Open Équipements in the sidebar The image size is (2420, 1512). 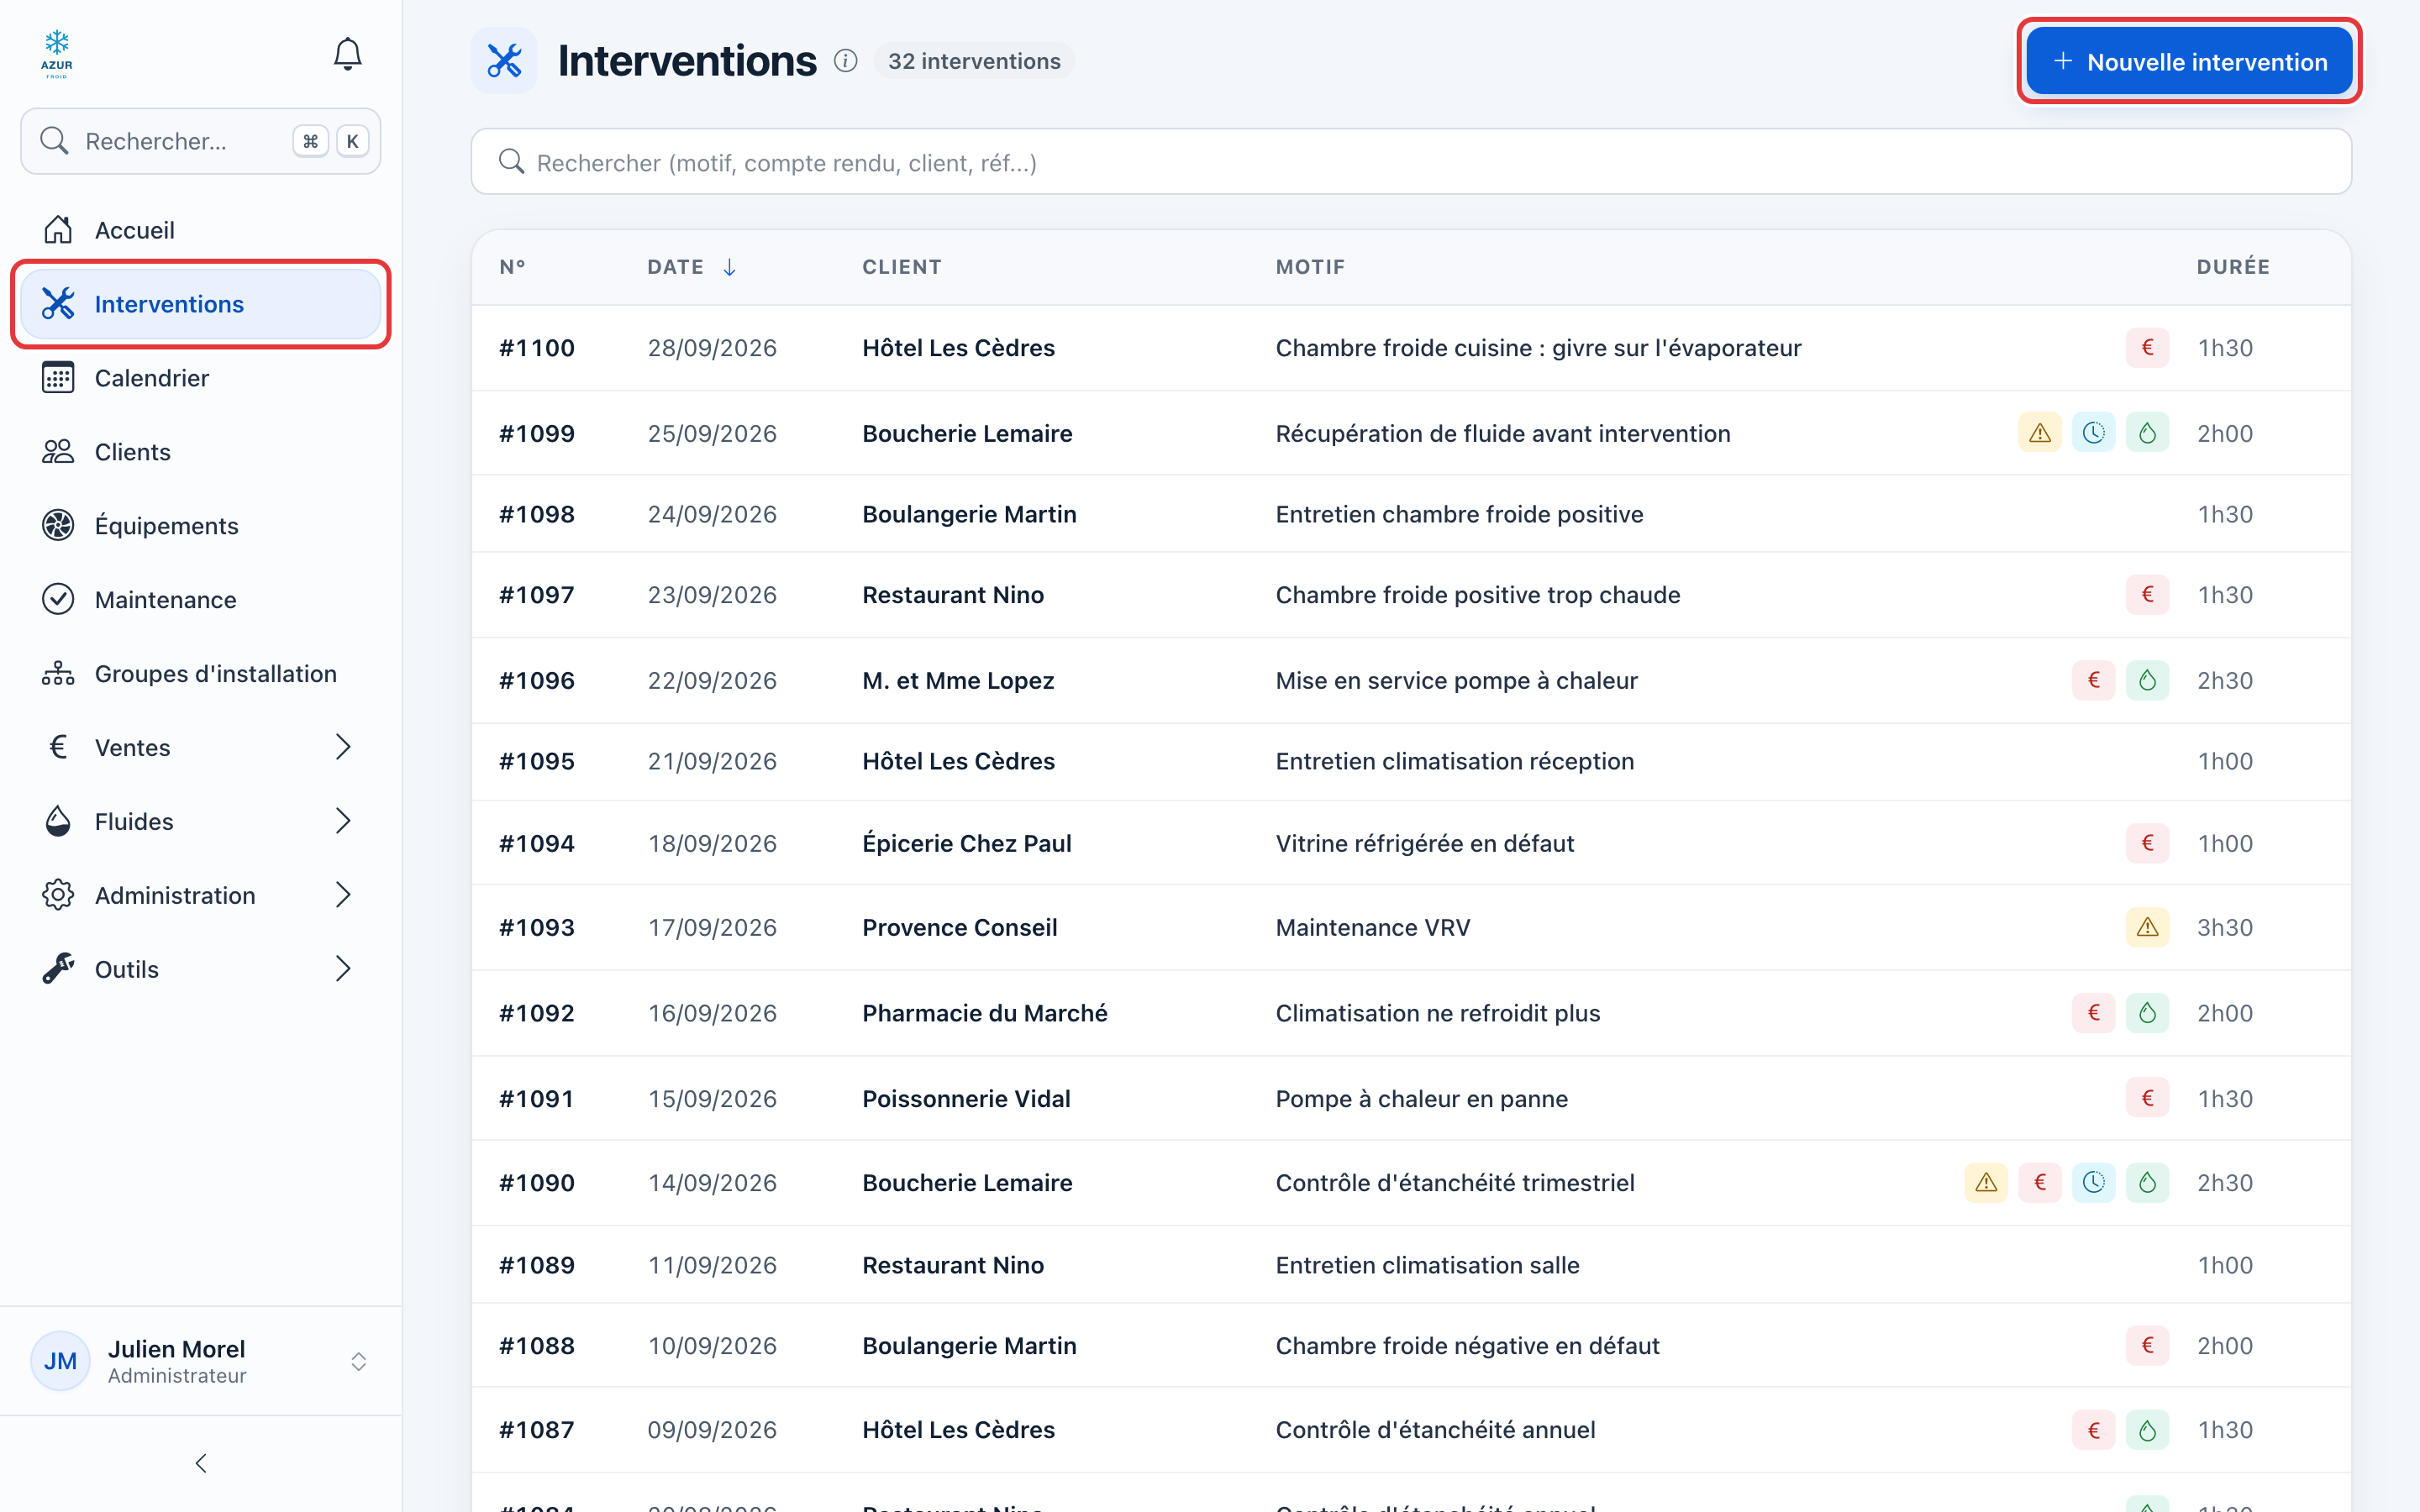point(201,526)
